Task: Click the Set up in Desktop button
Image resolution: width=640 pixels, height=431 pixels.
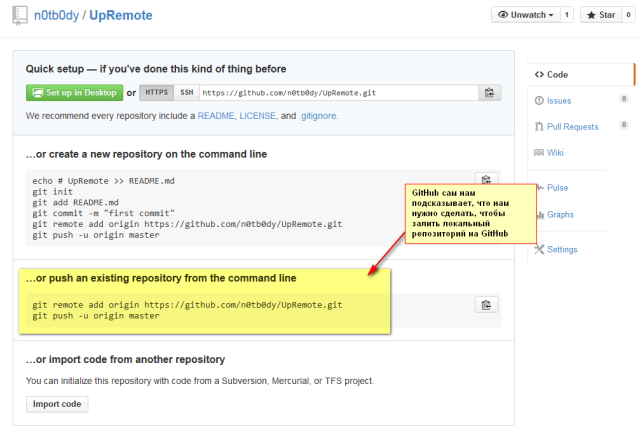Action: coord(74,93)
